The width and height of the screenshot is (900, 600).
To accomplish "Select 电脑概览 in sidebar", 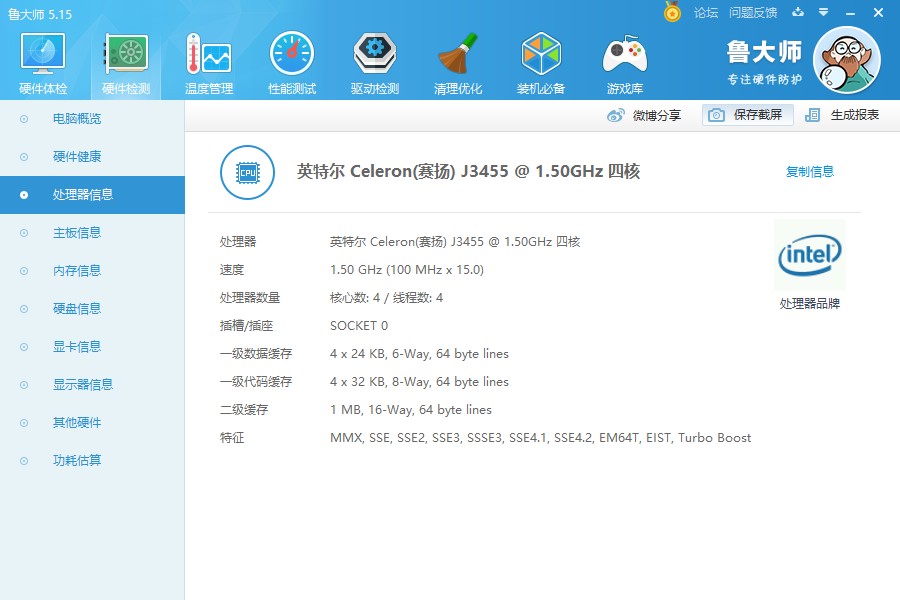I will 92,119.
